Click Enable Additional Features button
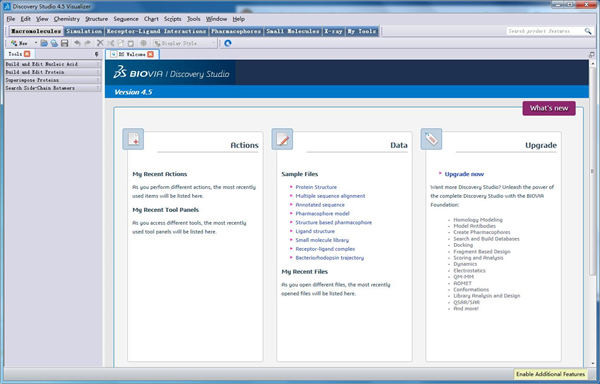 550,374
